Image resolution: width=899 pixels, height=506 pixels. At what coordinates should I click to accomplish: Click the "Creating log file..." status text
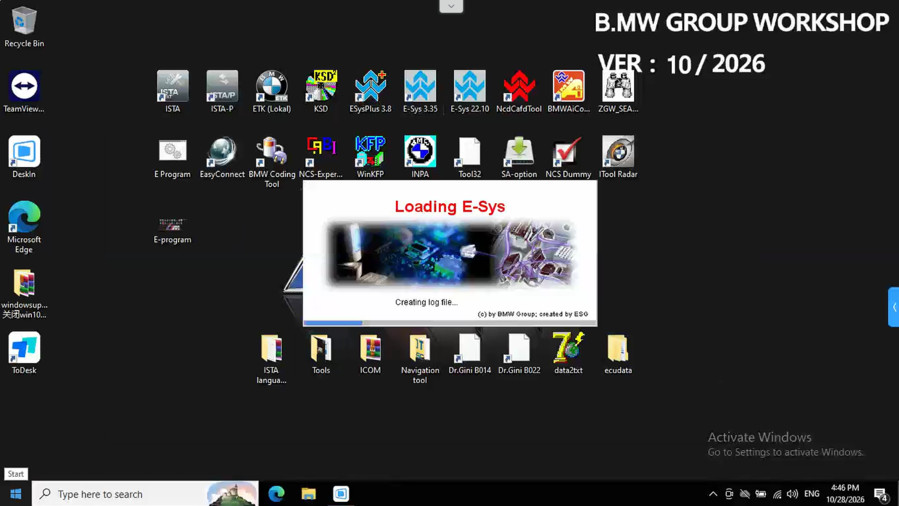tap(426, 302)
